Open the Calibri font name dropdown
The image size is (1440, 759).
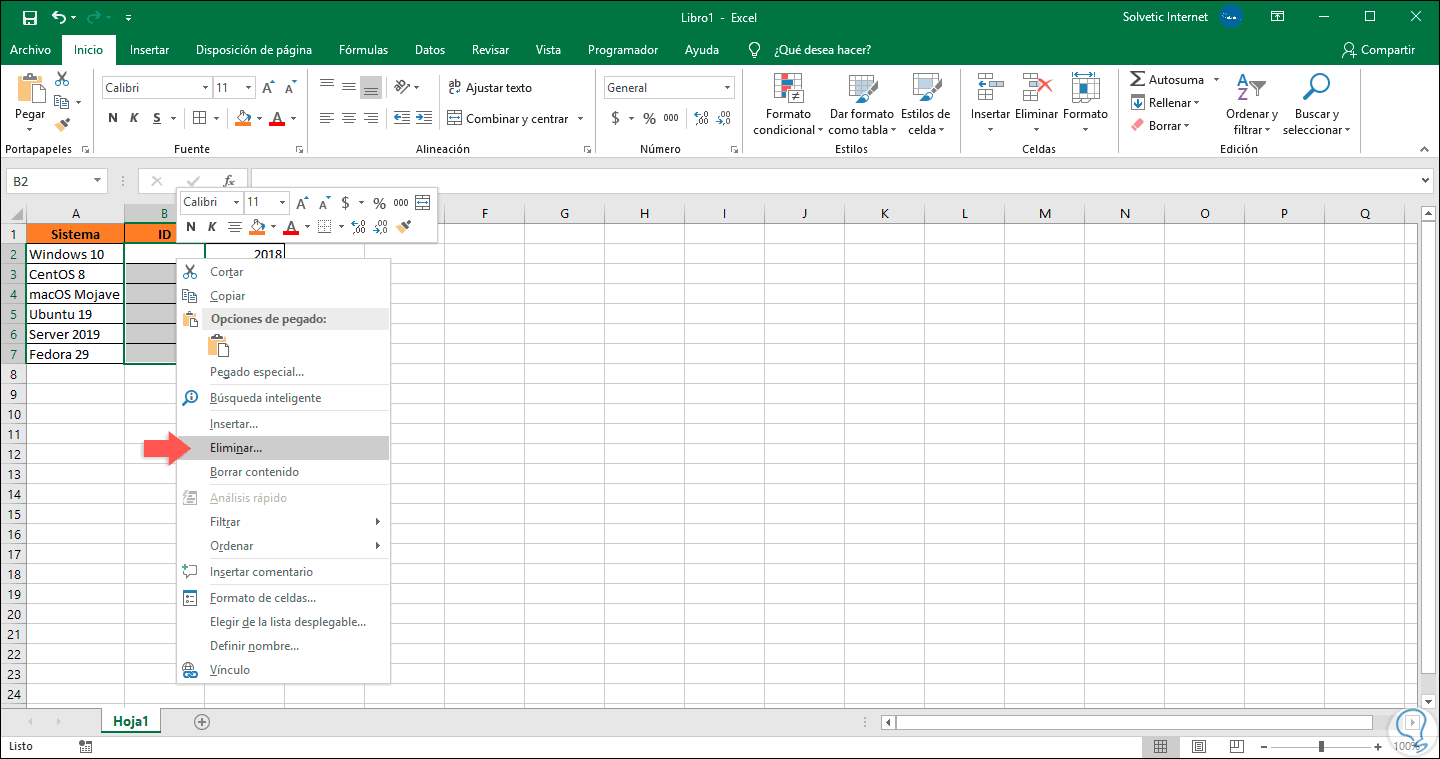coord(205,88)
